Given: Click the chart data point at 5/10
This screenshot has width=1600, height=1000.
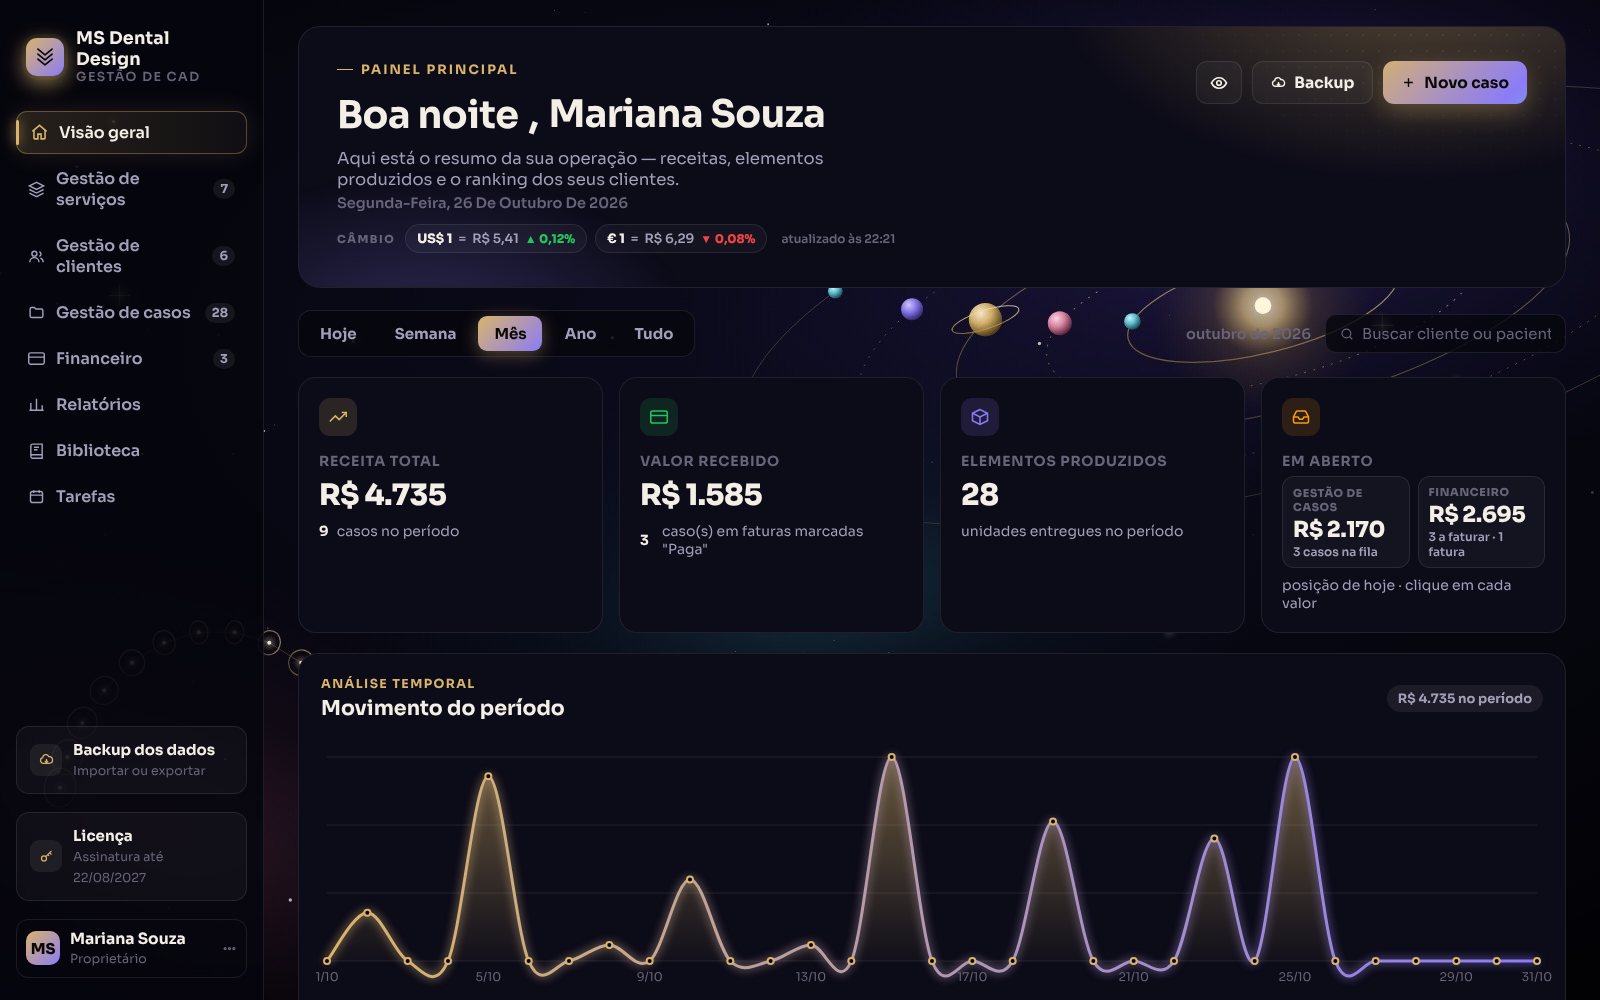Looking at the screenshot, I should point(488,776).
